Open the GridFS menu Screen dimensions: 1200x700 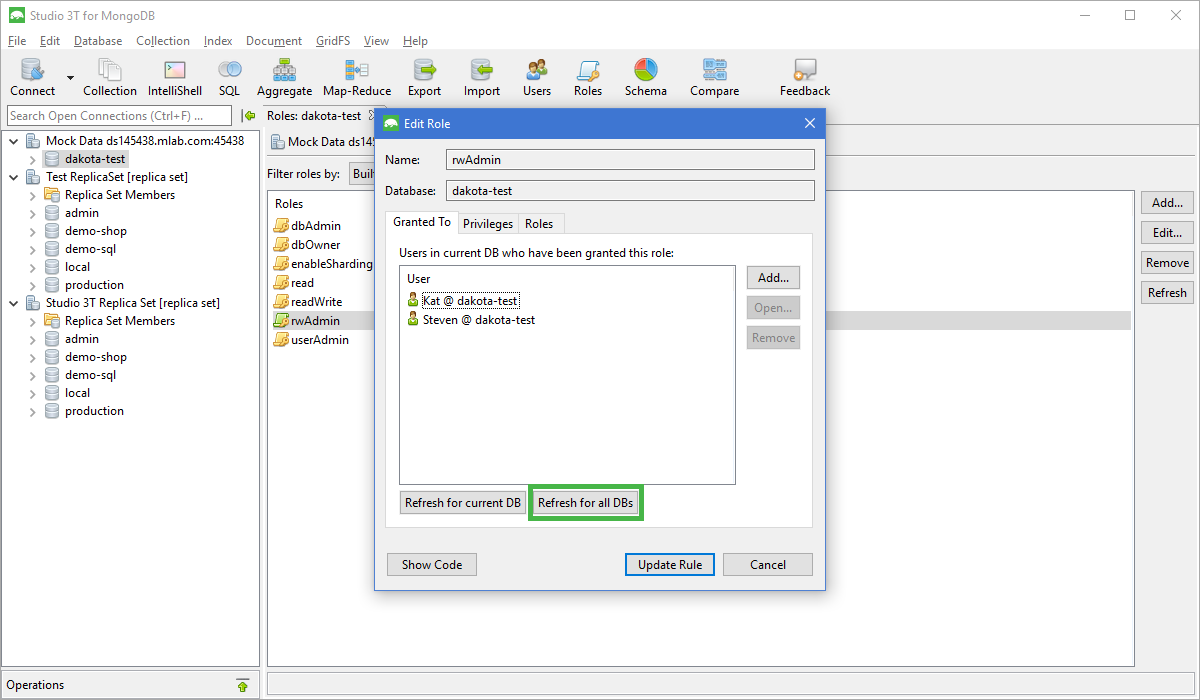(x=332, y=41)
